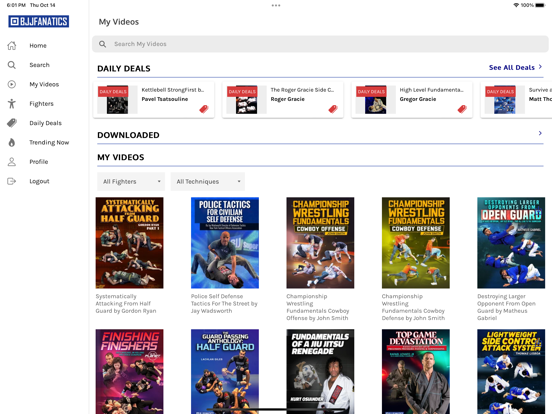Viewport: 552px width, 414px height.
Task: Click 'Gregor Gracie' instructor name
Action: (x=418, y=99)
